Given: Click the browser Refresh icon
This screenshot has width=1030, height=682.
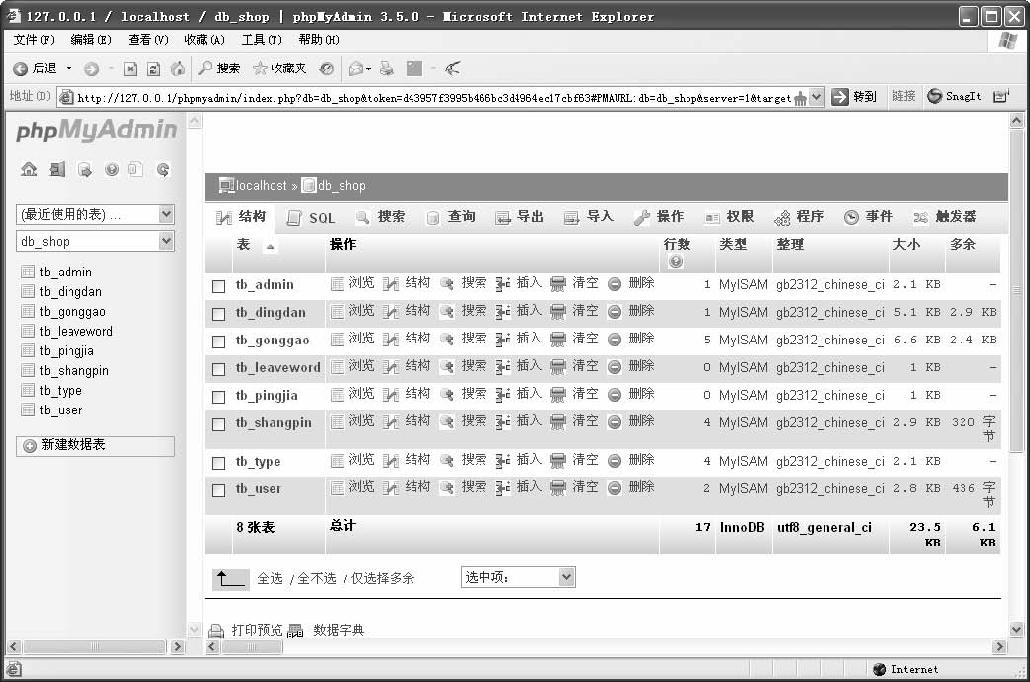Looking at the screenshot, I should 154,68.
